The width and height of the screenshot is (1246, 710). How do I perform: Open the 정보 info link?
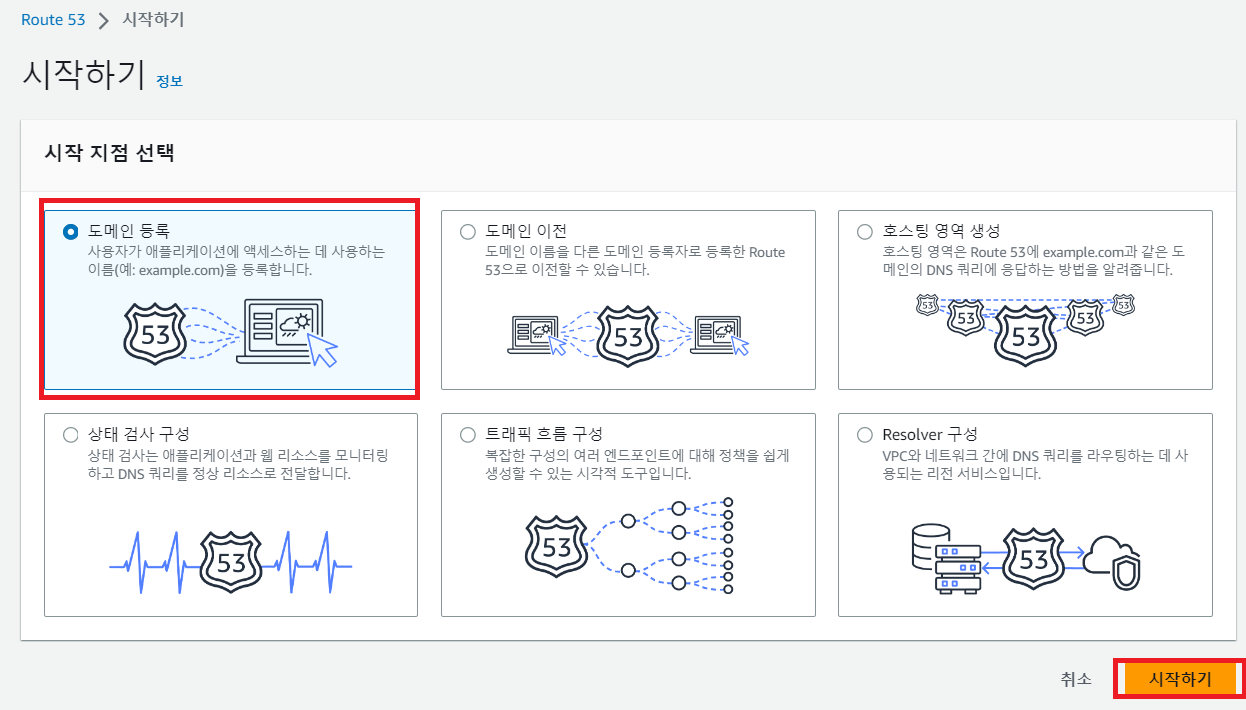[x=169, y=81]
